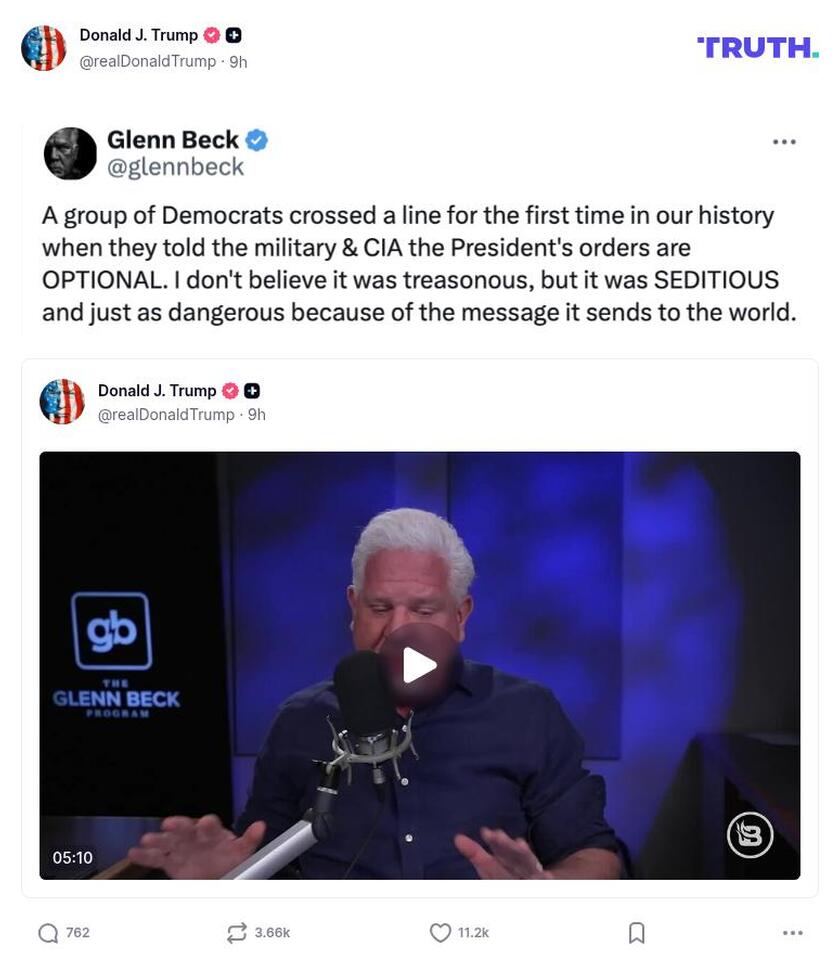This screenshot has height=979, width=840.
Task: Open Donald J. Trump's top profile avatar
Action: coord(44,48)
